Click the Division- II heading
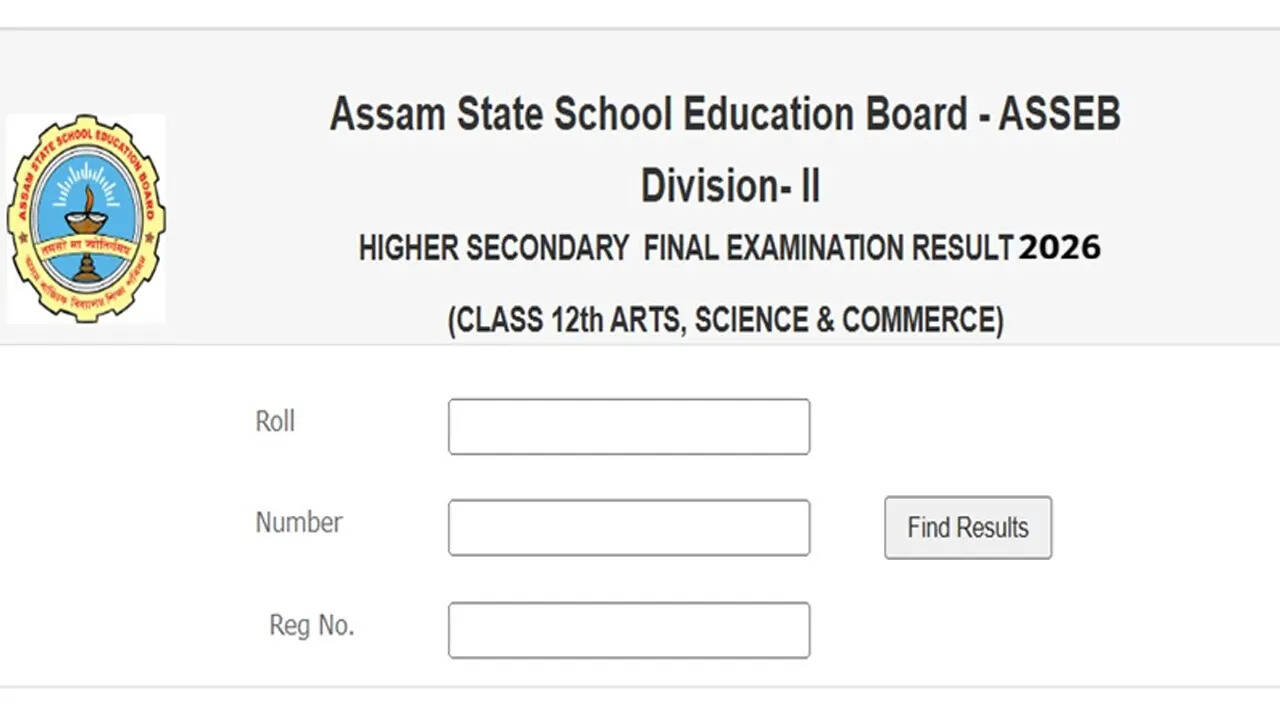This screenshot has width=1280, height=720. pyautogui.click(x=730, y=186)
